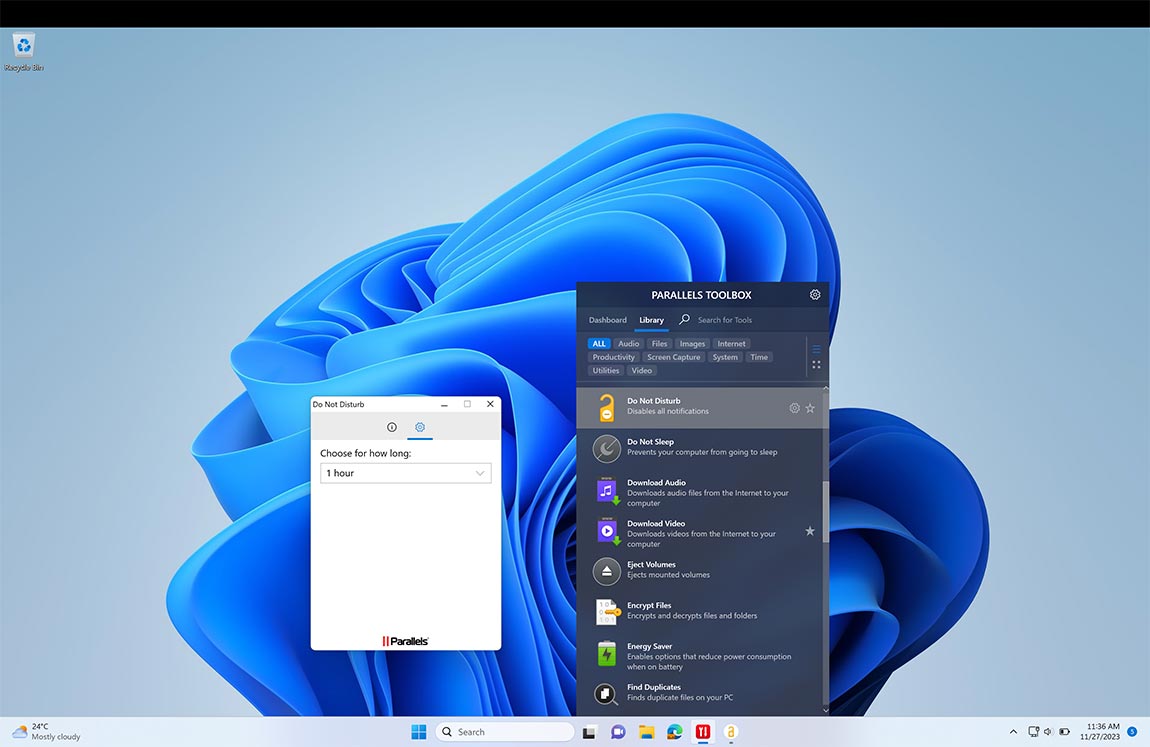Open the Do Not Disturb tool settings gear
This screenshot has width=1150, height=747.
tap(794, 408)
